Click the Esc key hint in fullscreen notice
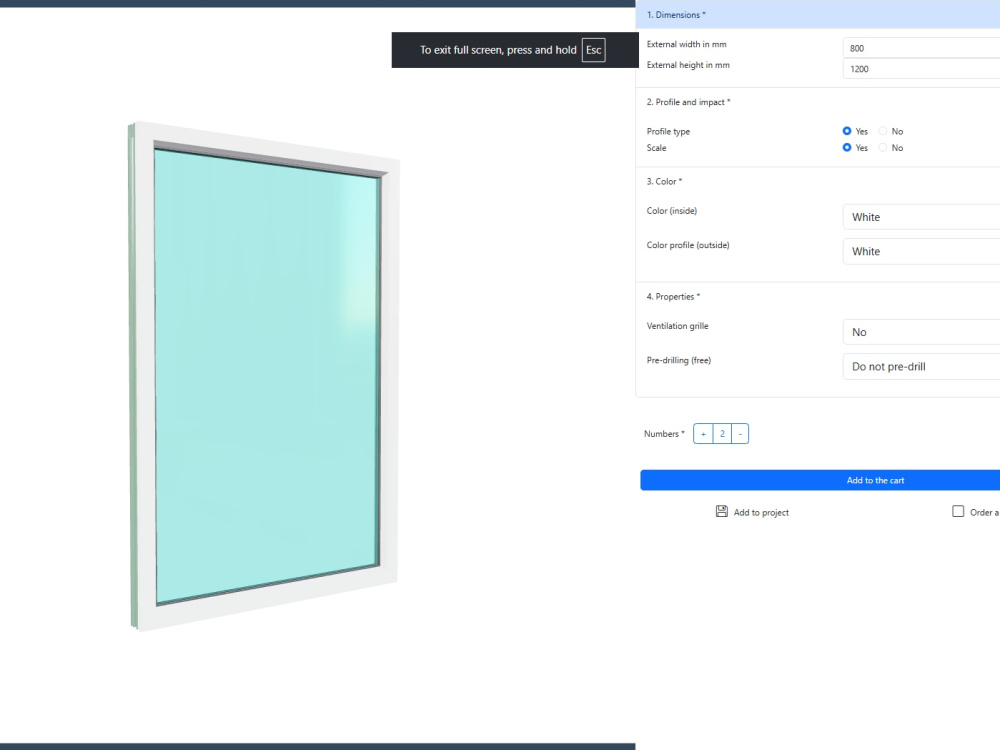1000x750 pixels. (x=593, y=50)
